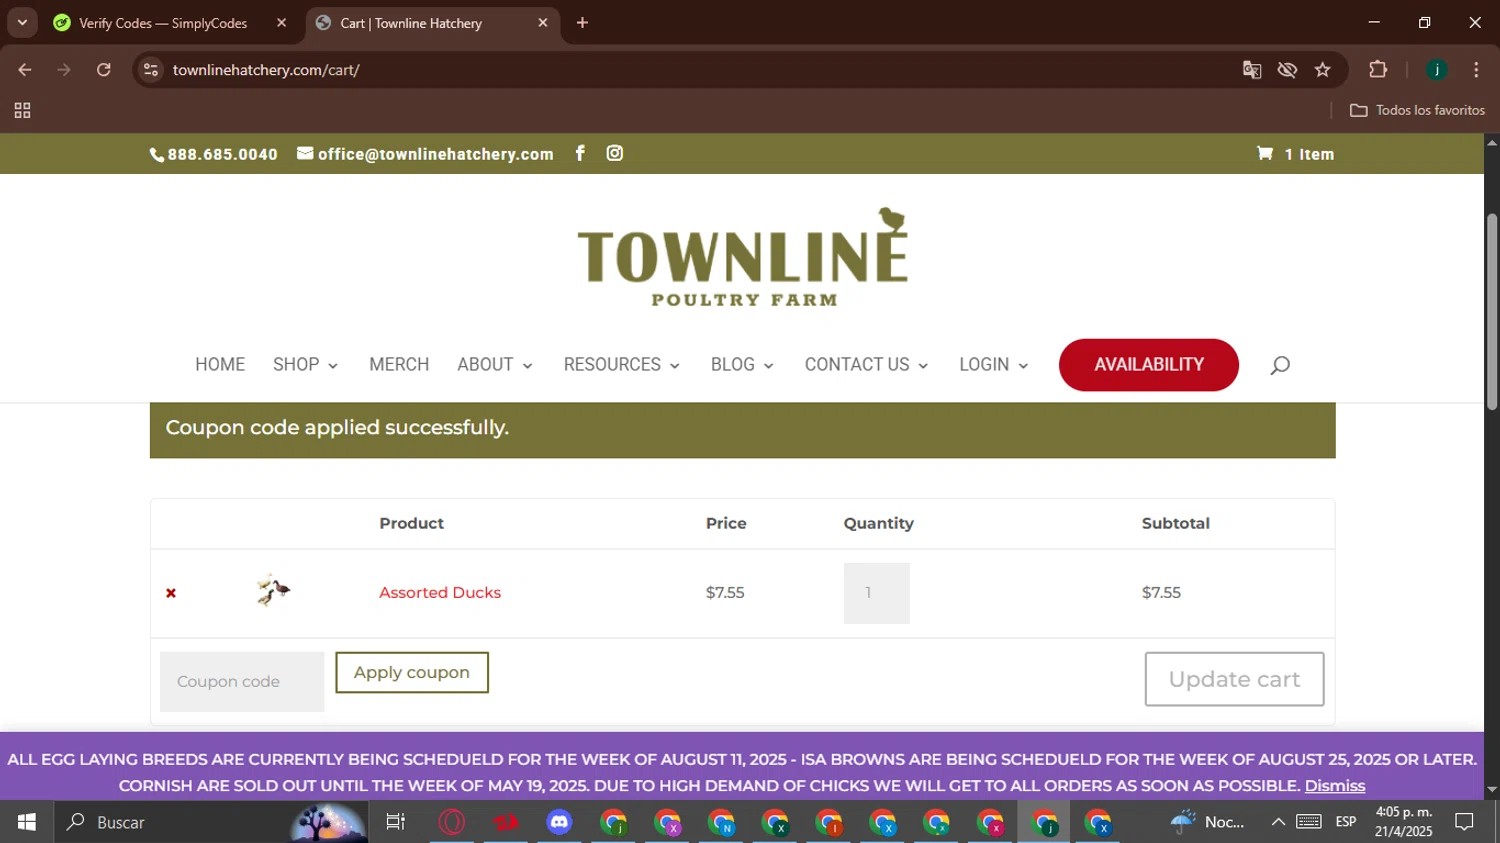This screenshot has height=843, width=1500.
Task: Open the taskbar clock showing 4:05 p. m.
Action: pyautogui.click(x=1403, y=822)
